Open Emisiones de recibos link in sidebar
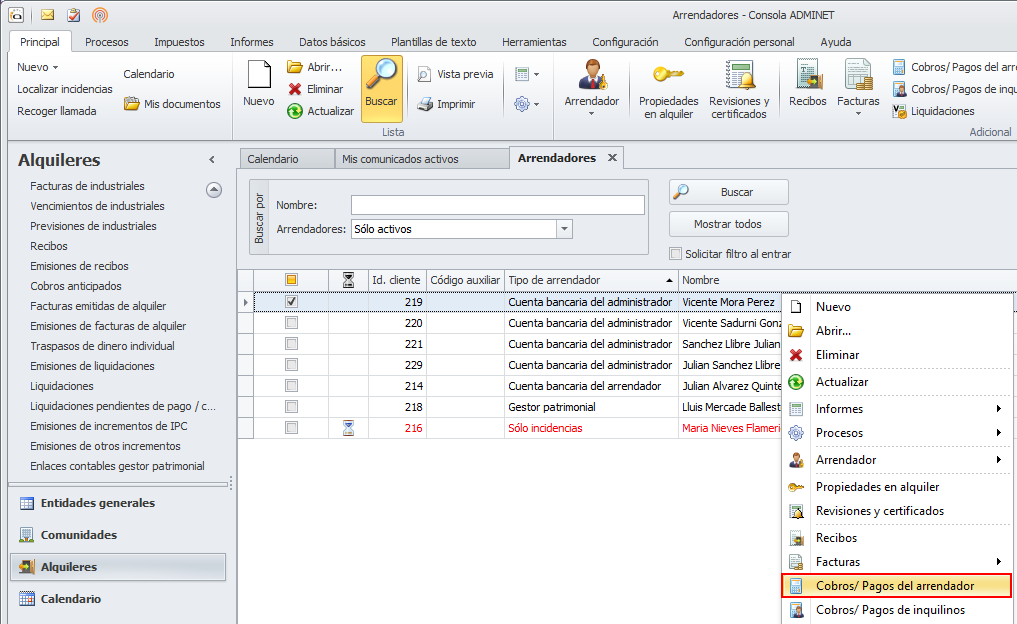1017x624 pixels. (x=79, y=266)
